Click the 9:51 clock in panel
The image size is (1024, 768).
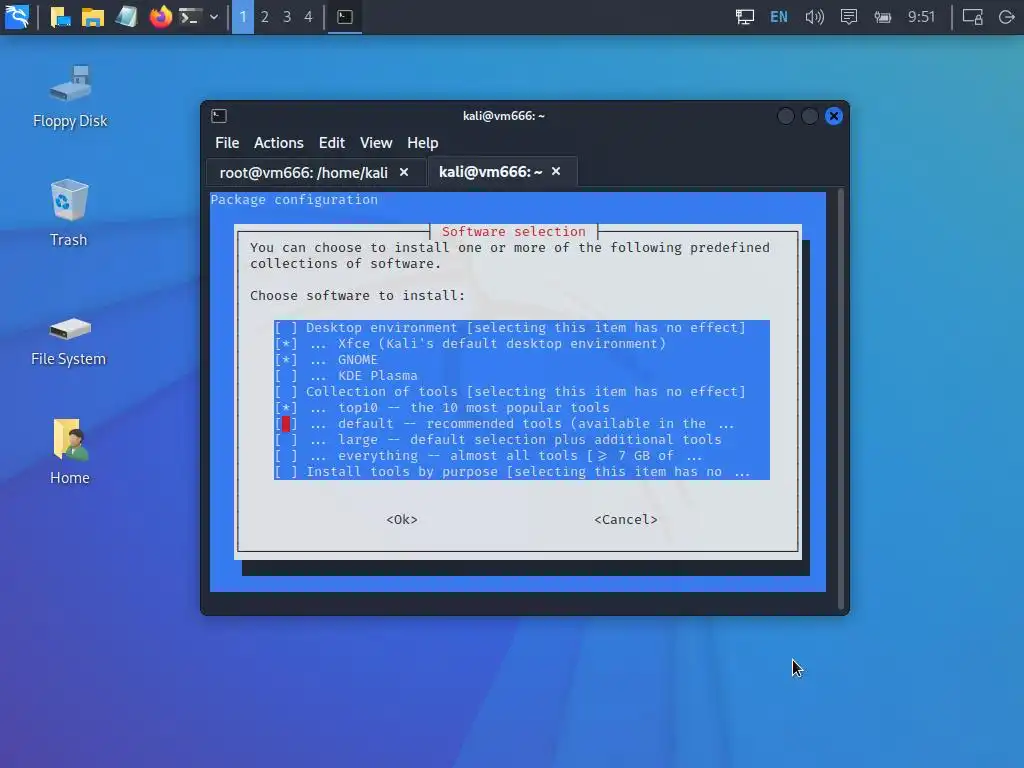click(x=921, y=17)
